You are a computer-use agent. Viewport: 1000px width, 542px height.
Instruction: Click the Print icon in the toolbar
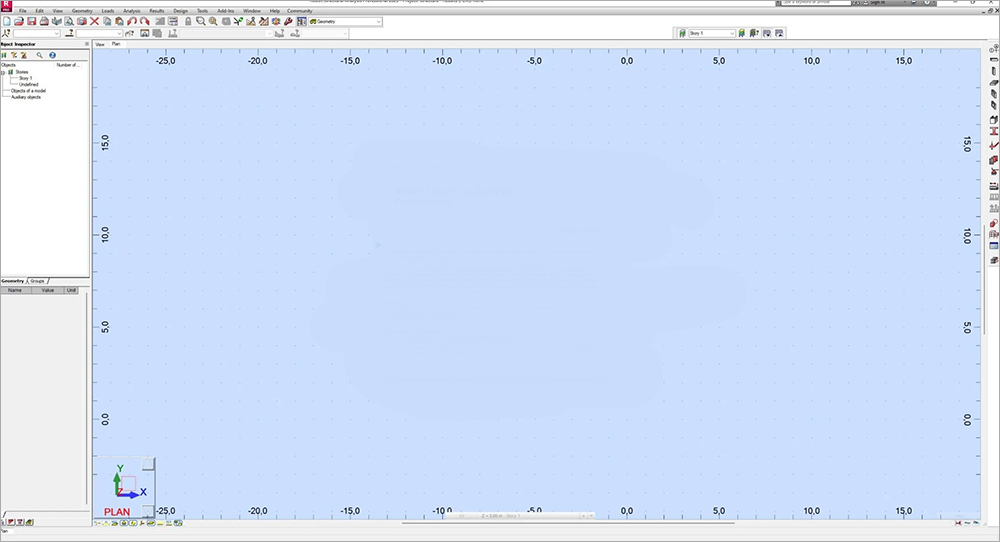(44, 22)
